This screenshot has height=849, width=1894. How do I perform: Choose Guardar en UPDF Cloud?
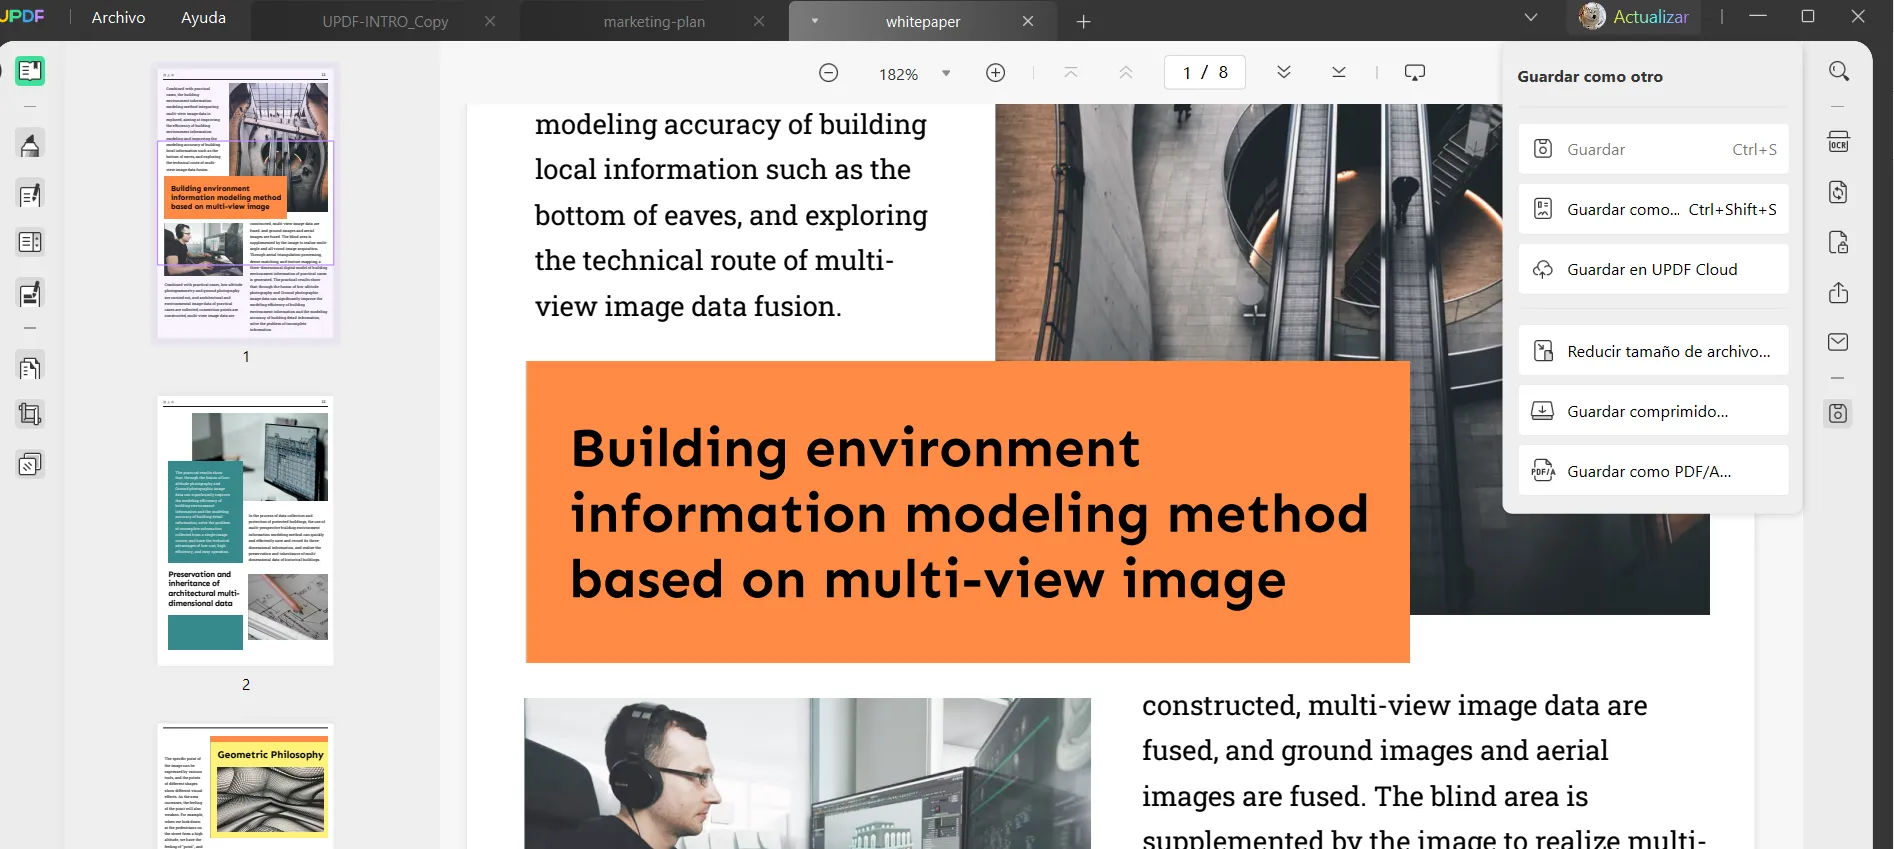1653,269
